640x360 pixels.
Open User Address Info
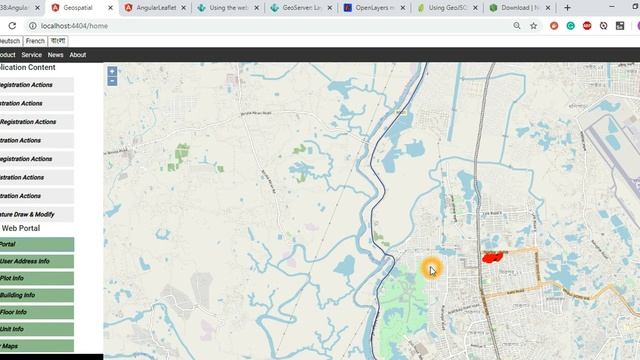coord(37,261)
